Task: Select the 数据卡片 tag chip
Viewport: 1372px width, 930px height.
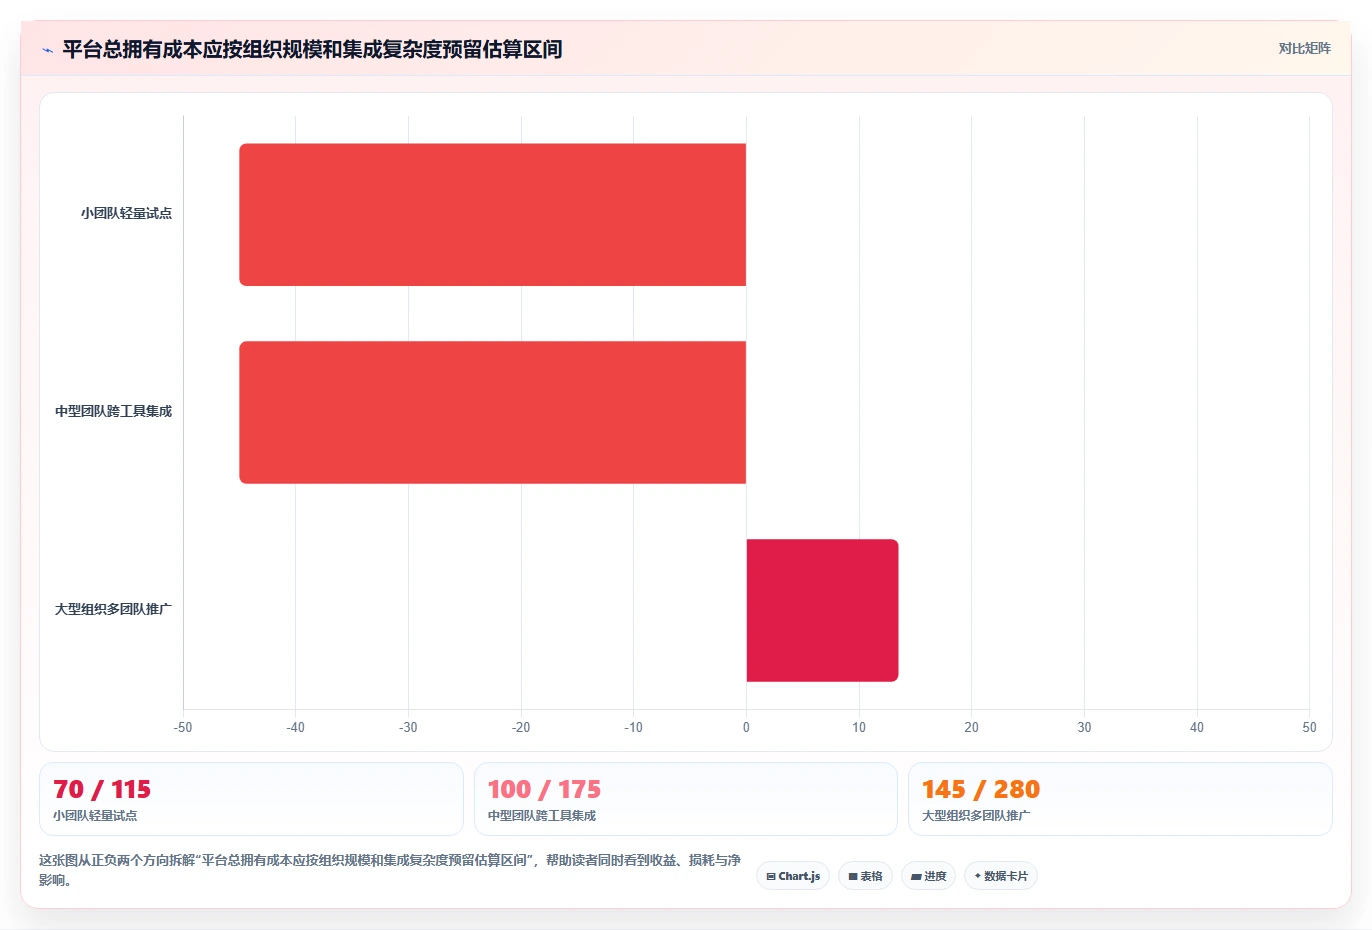Action: (1001, 876)
